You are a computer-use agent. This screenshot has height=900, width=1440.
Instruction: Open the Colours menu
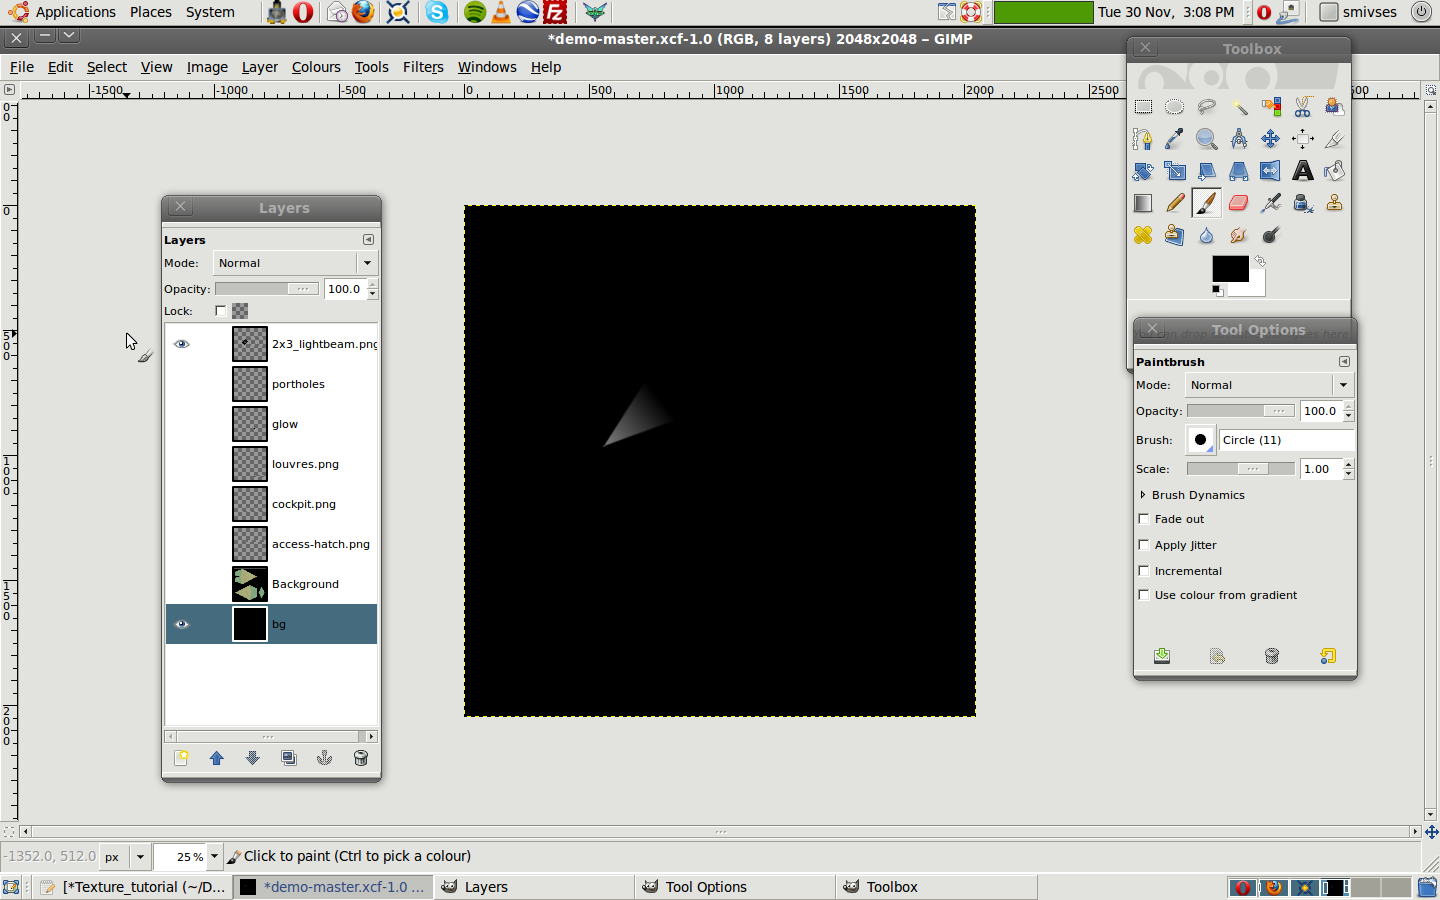(316, 67)
